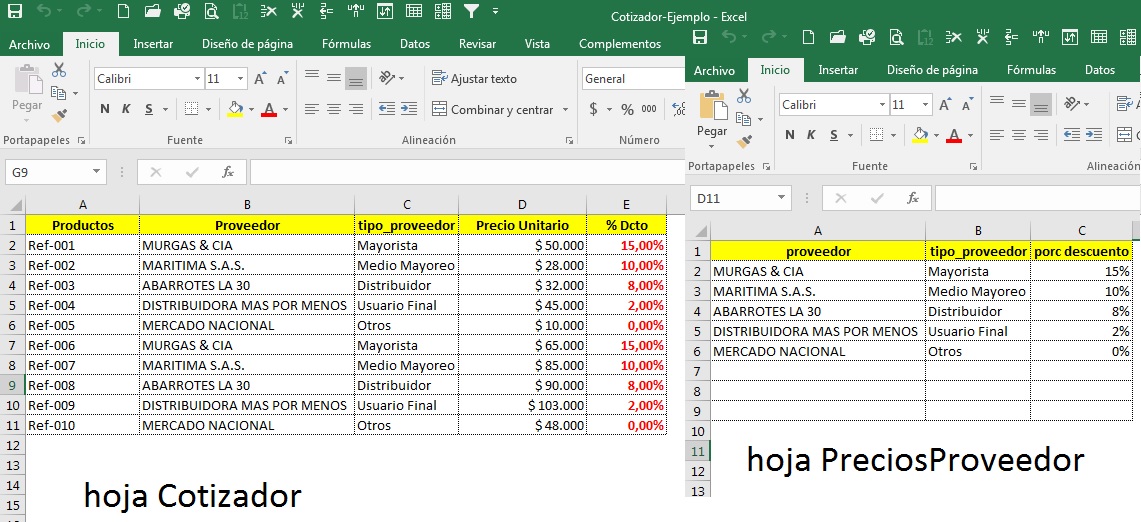1141x522 pixels.
Task: Open the Vista tab
Action: (537, 44)
